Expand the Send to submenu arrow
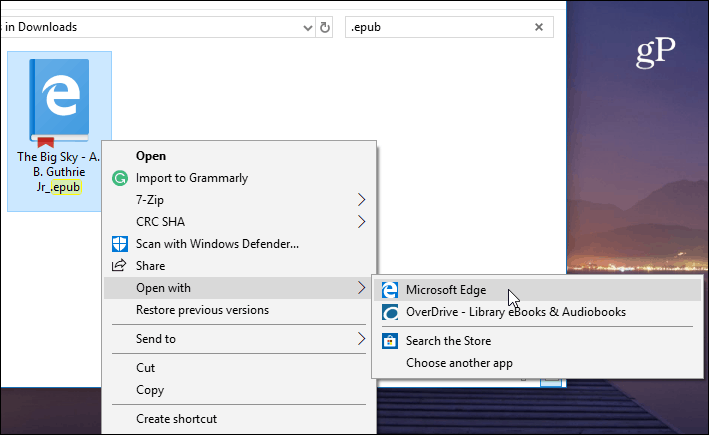Image resolution: width=709 pixels, height=435 pixels. point(361,339)
